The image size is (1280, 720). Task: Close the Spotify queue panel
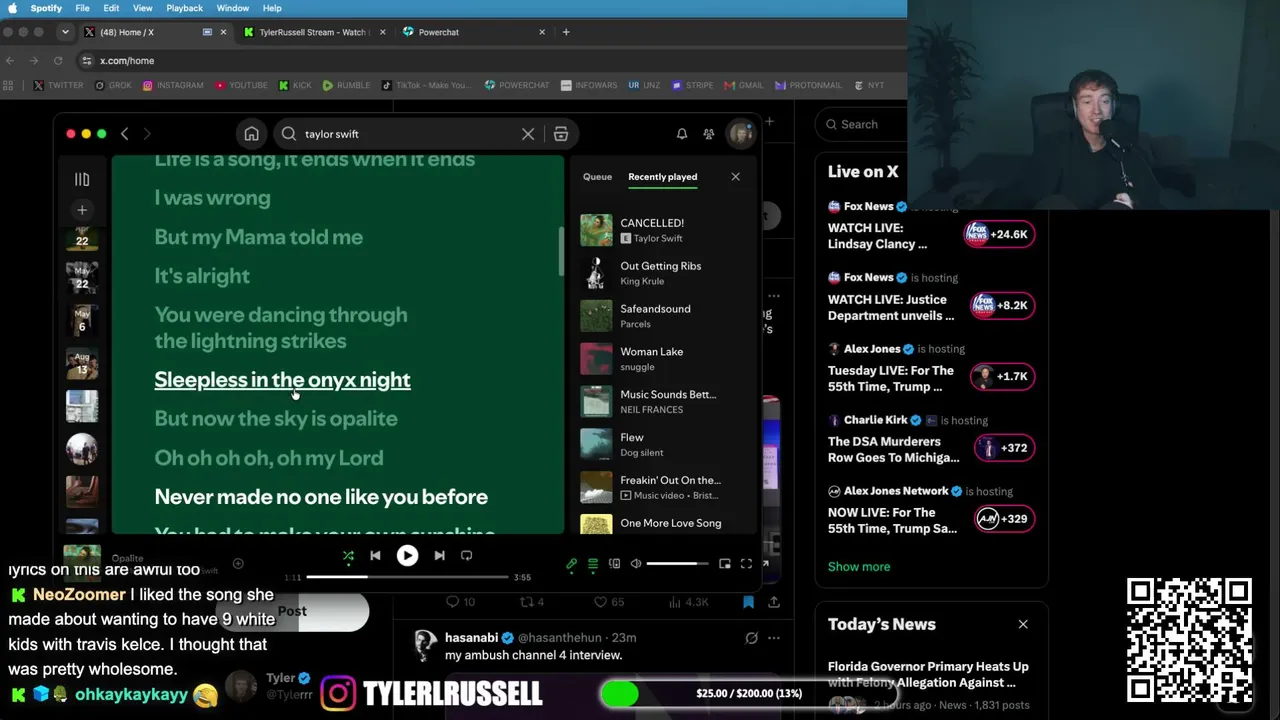[735, 177]
